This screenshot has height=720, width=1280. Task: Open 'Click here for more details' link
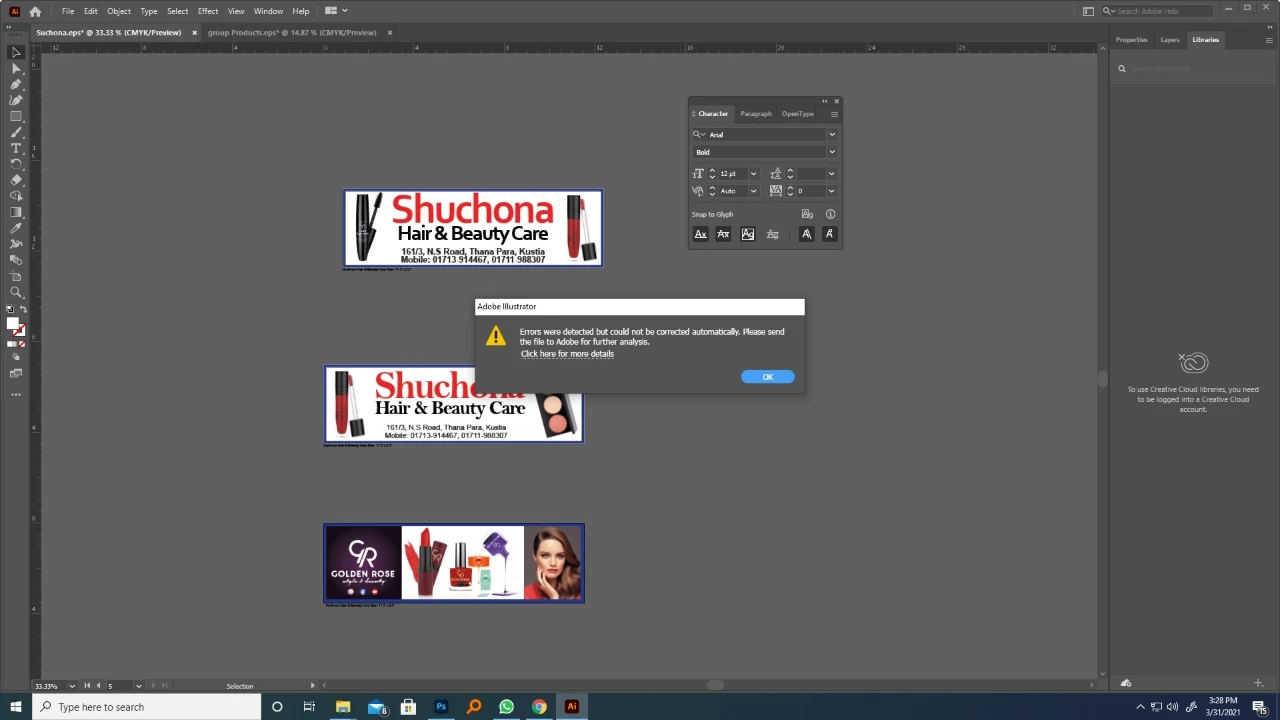(567, 354)
